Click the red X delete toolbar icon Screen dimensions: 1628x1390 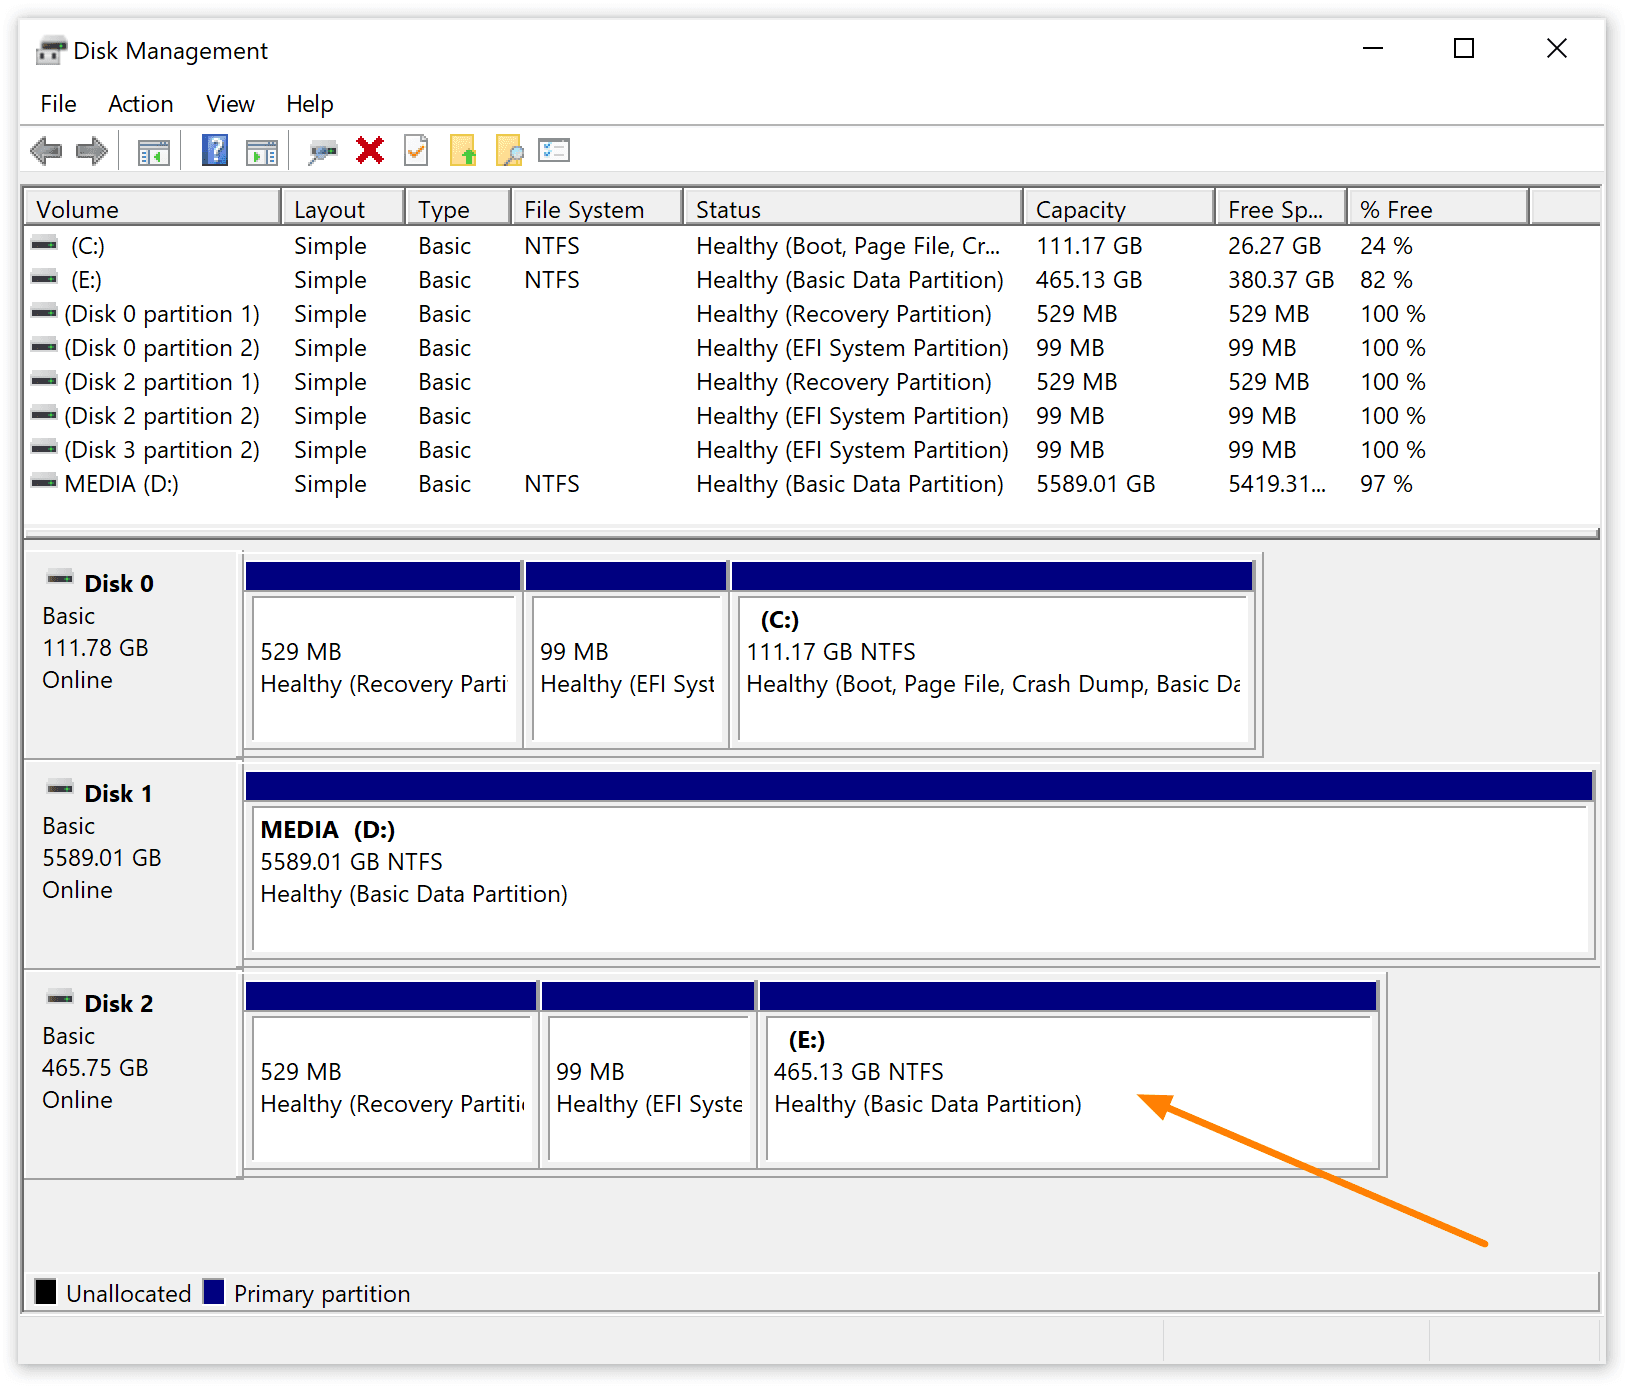370,150
